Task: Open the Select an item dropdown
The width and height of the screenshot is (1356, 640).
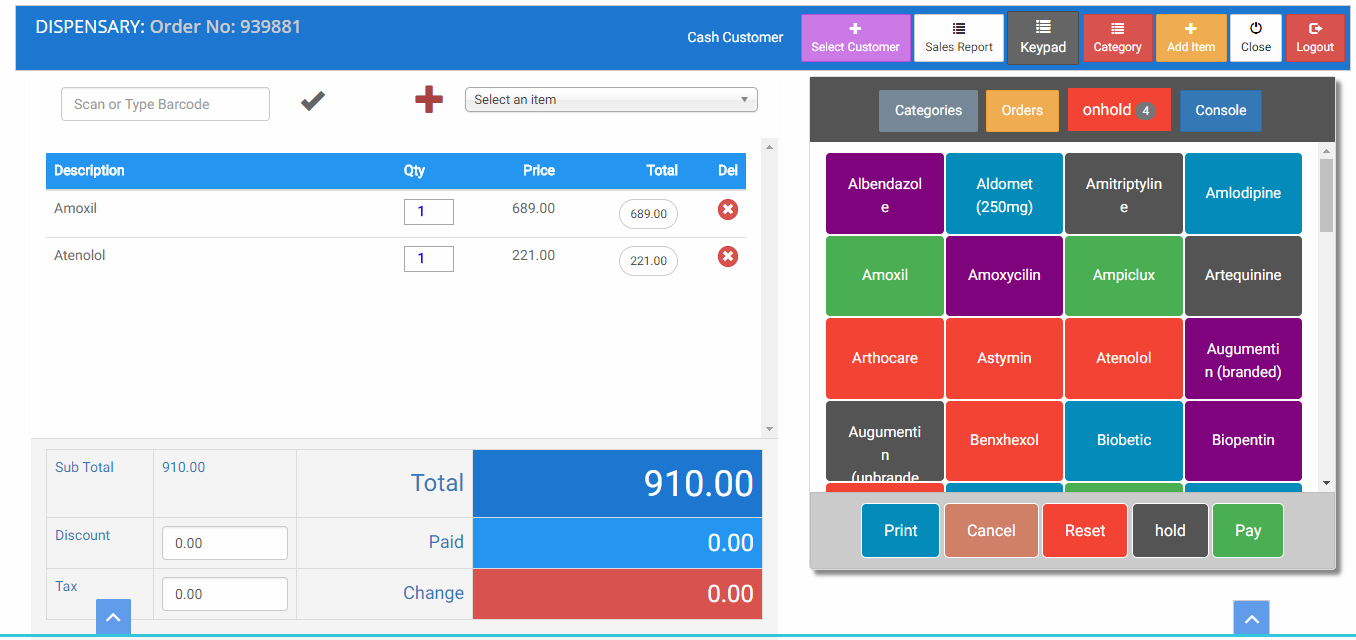Action: coord(611,100)
